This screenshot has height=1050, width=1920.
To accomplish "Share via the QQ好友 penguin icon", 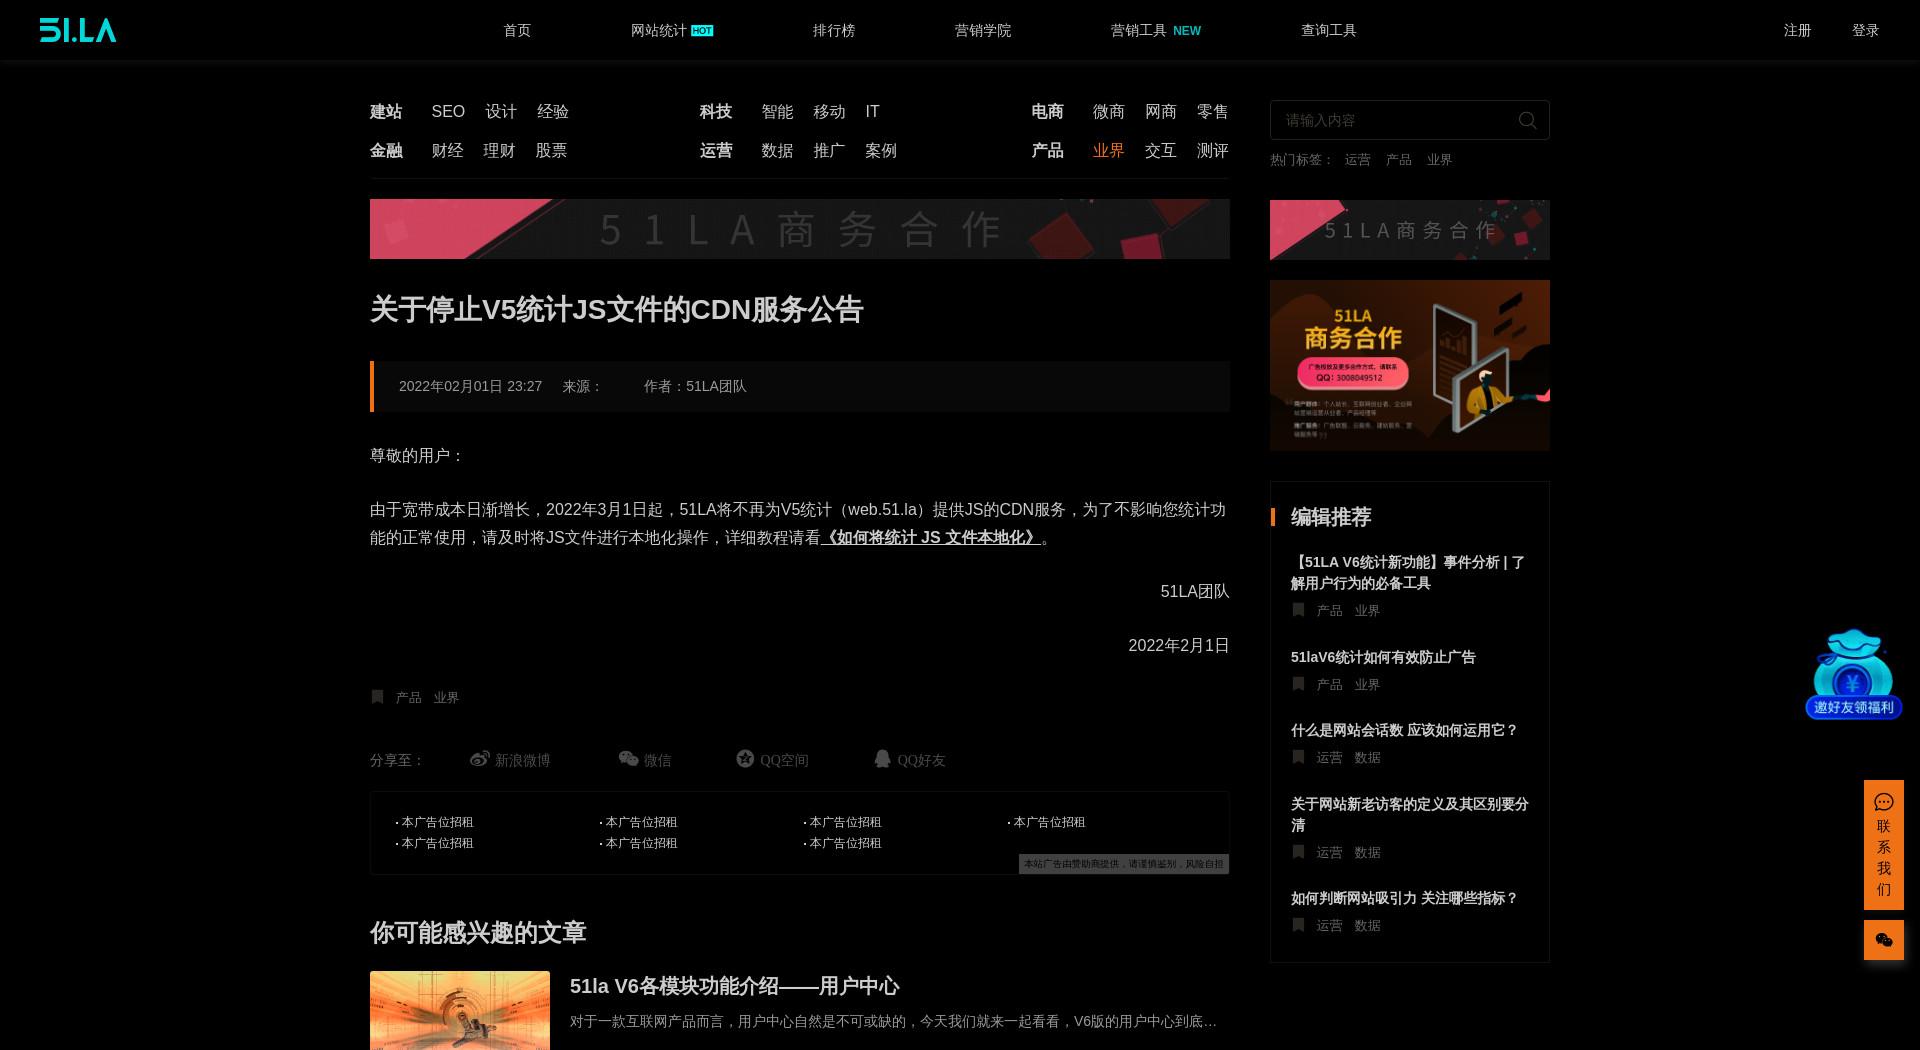I will click(x=882, y=759).
